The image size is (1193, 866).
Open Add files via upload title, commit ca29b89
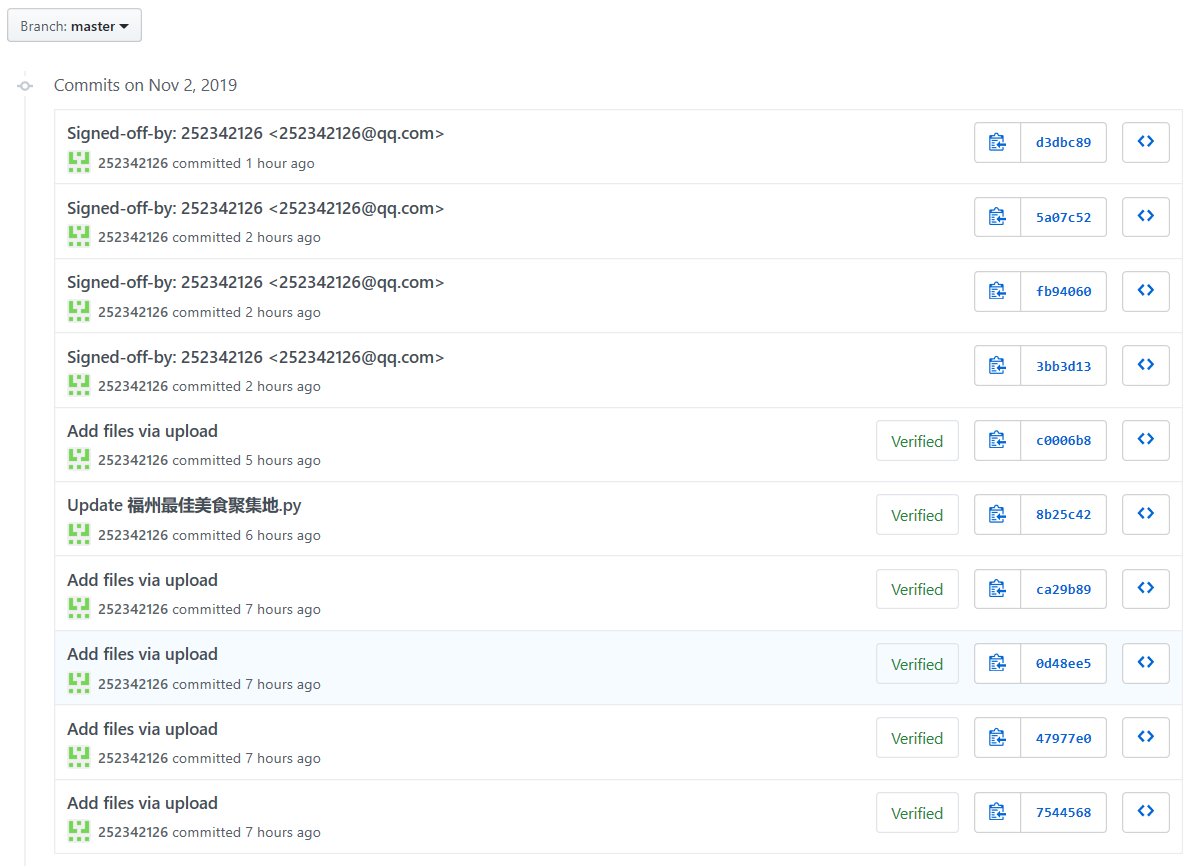pyautogui.click(x=142, y=580)
